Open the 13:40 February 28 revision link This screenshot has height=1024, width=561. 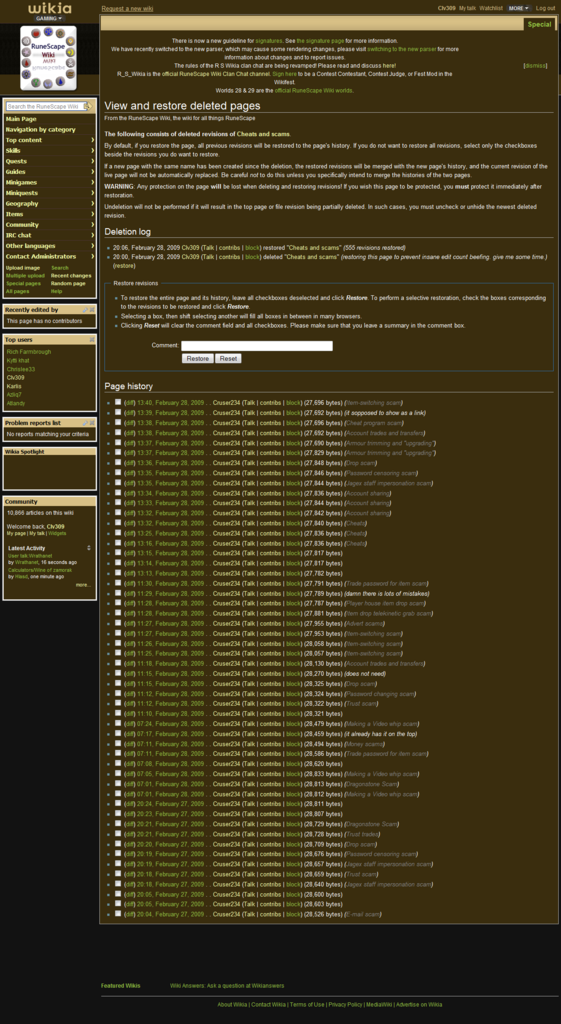170,403
